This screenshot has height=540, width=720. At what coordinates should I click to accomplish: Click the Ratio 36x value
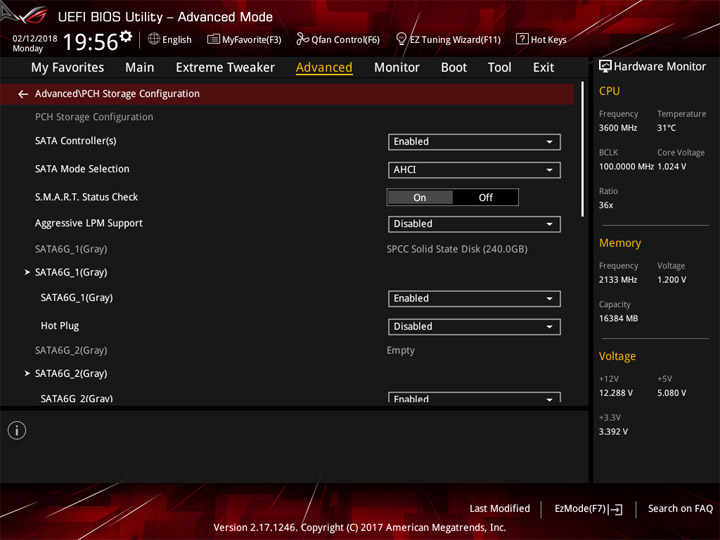[606, 205]
